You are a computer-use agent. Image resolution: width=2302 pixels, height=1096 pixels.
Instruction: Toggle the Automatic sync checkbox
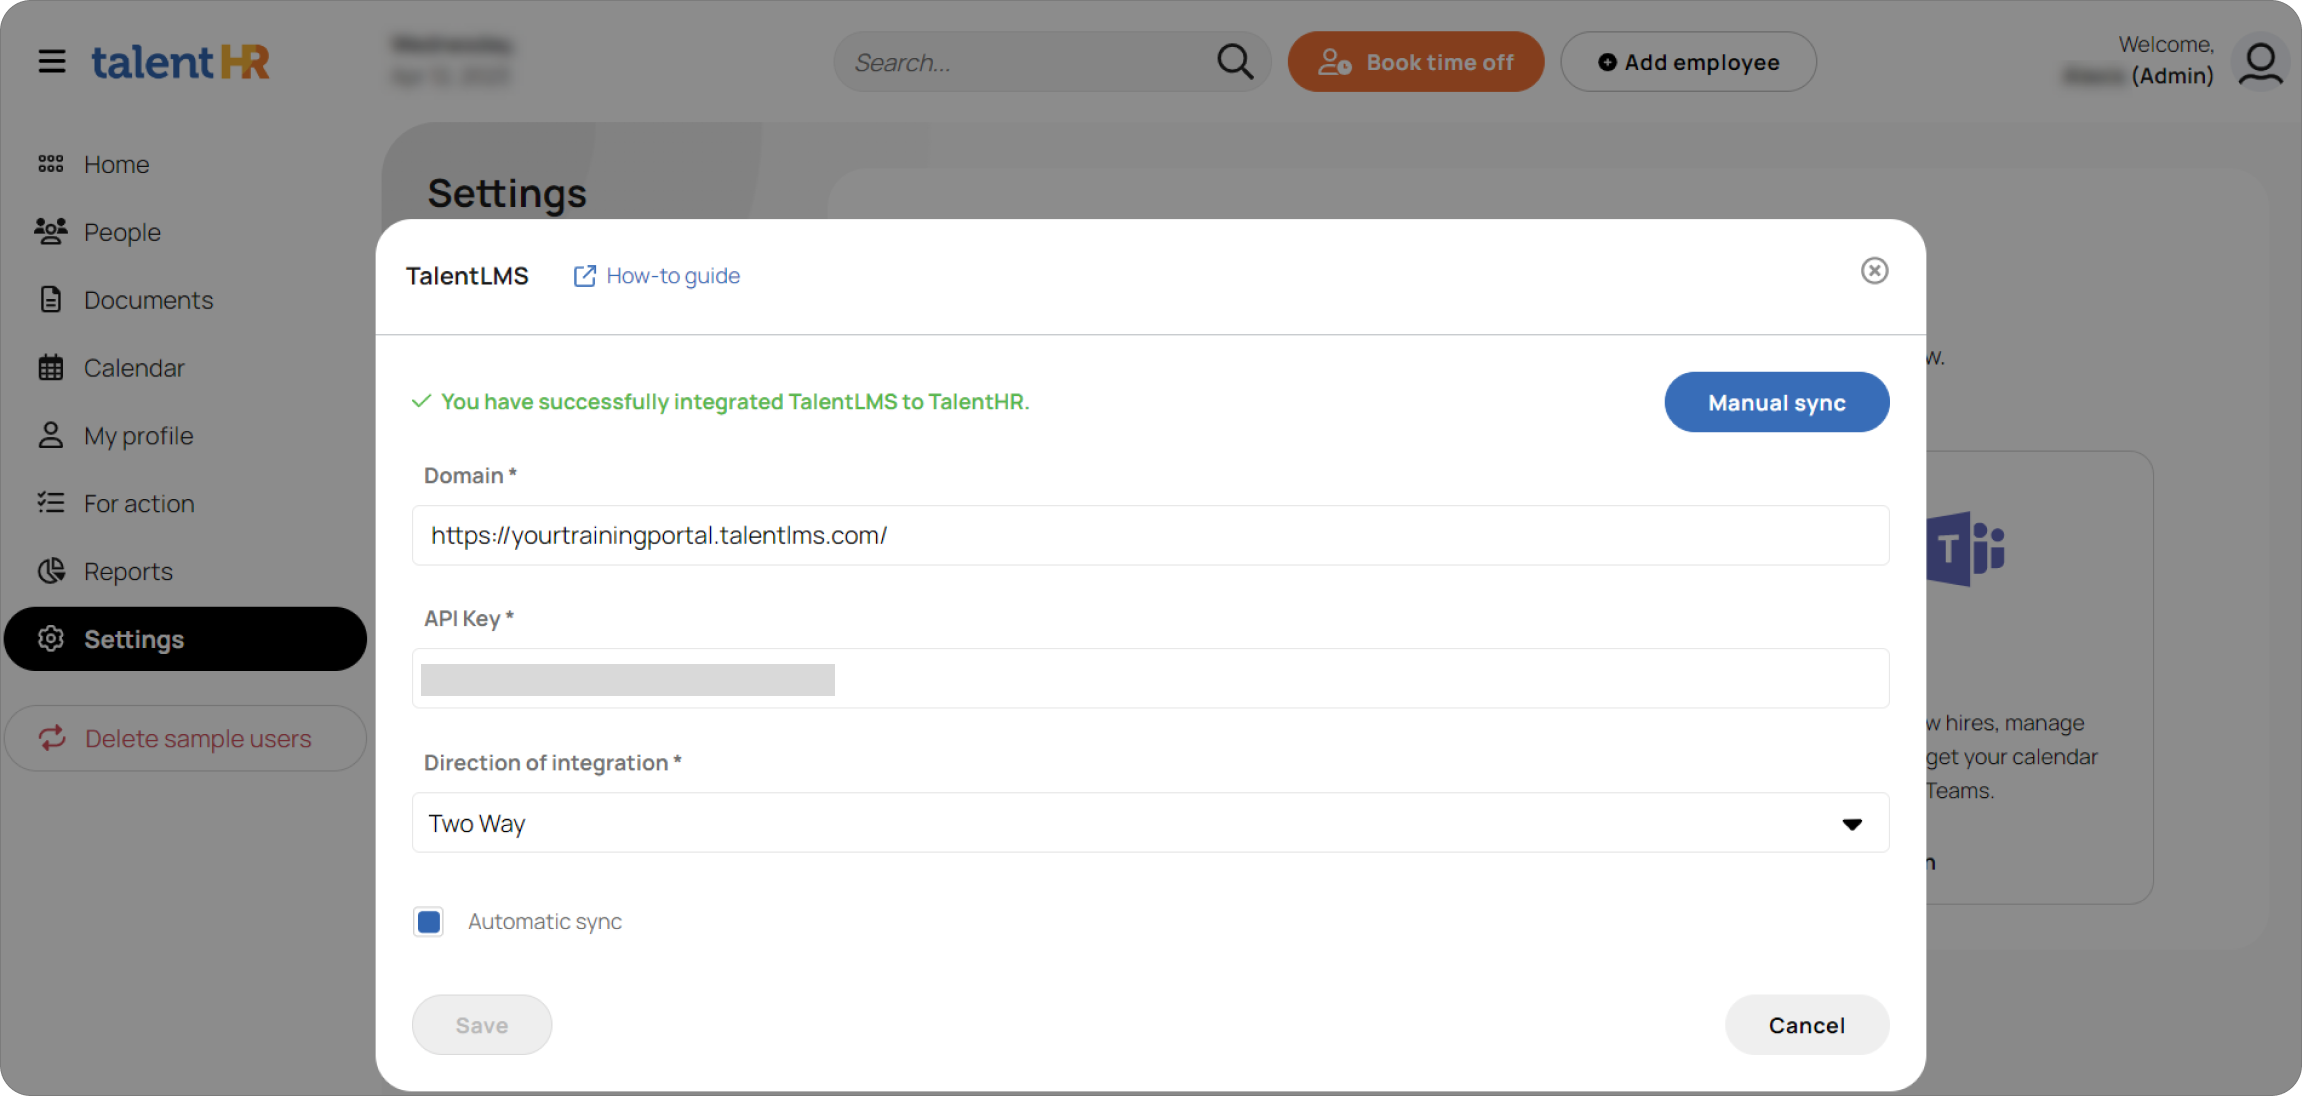coord(429,921)
